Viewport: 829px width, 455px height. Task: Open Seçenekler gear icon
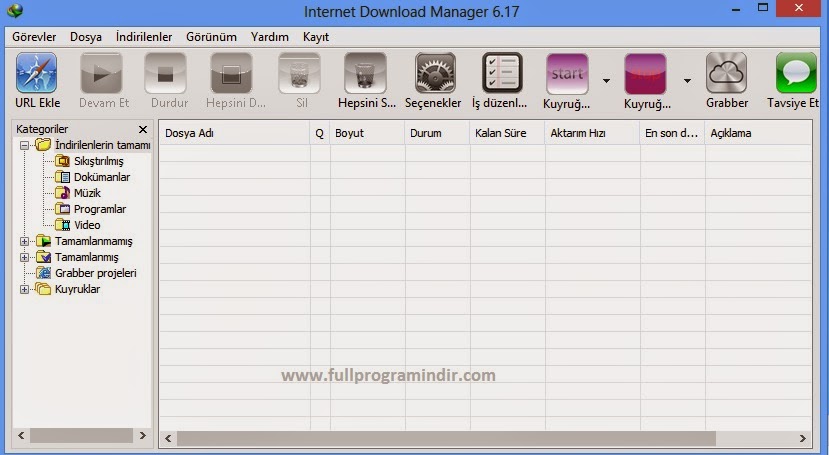tap(435, 73)
